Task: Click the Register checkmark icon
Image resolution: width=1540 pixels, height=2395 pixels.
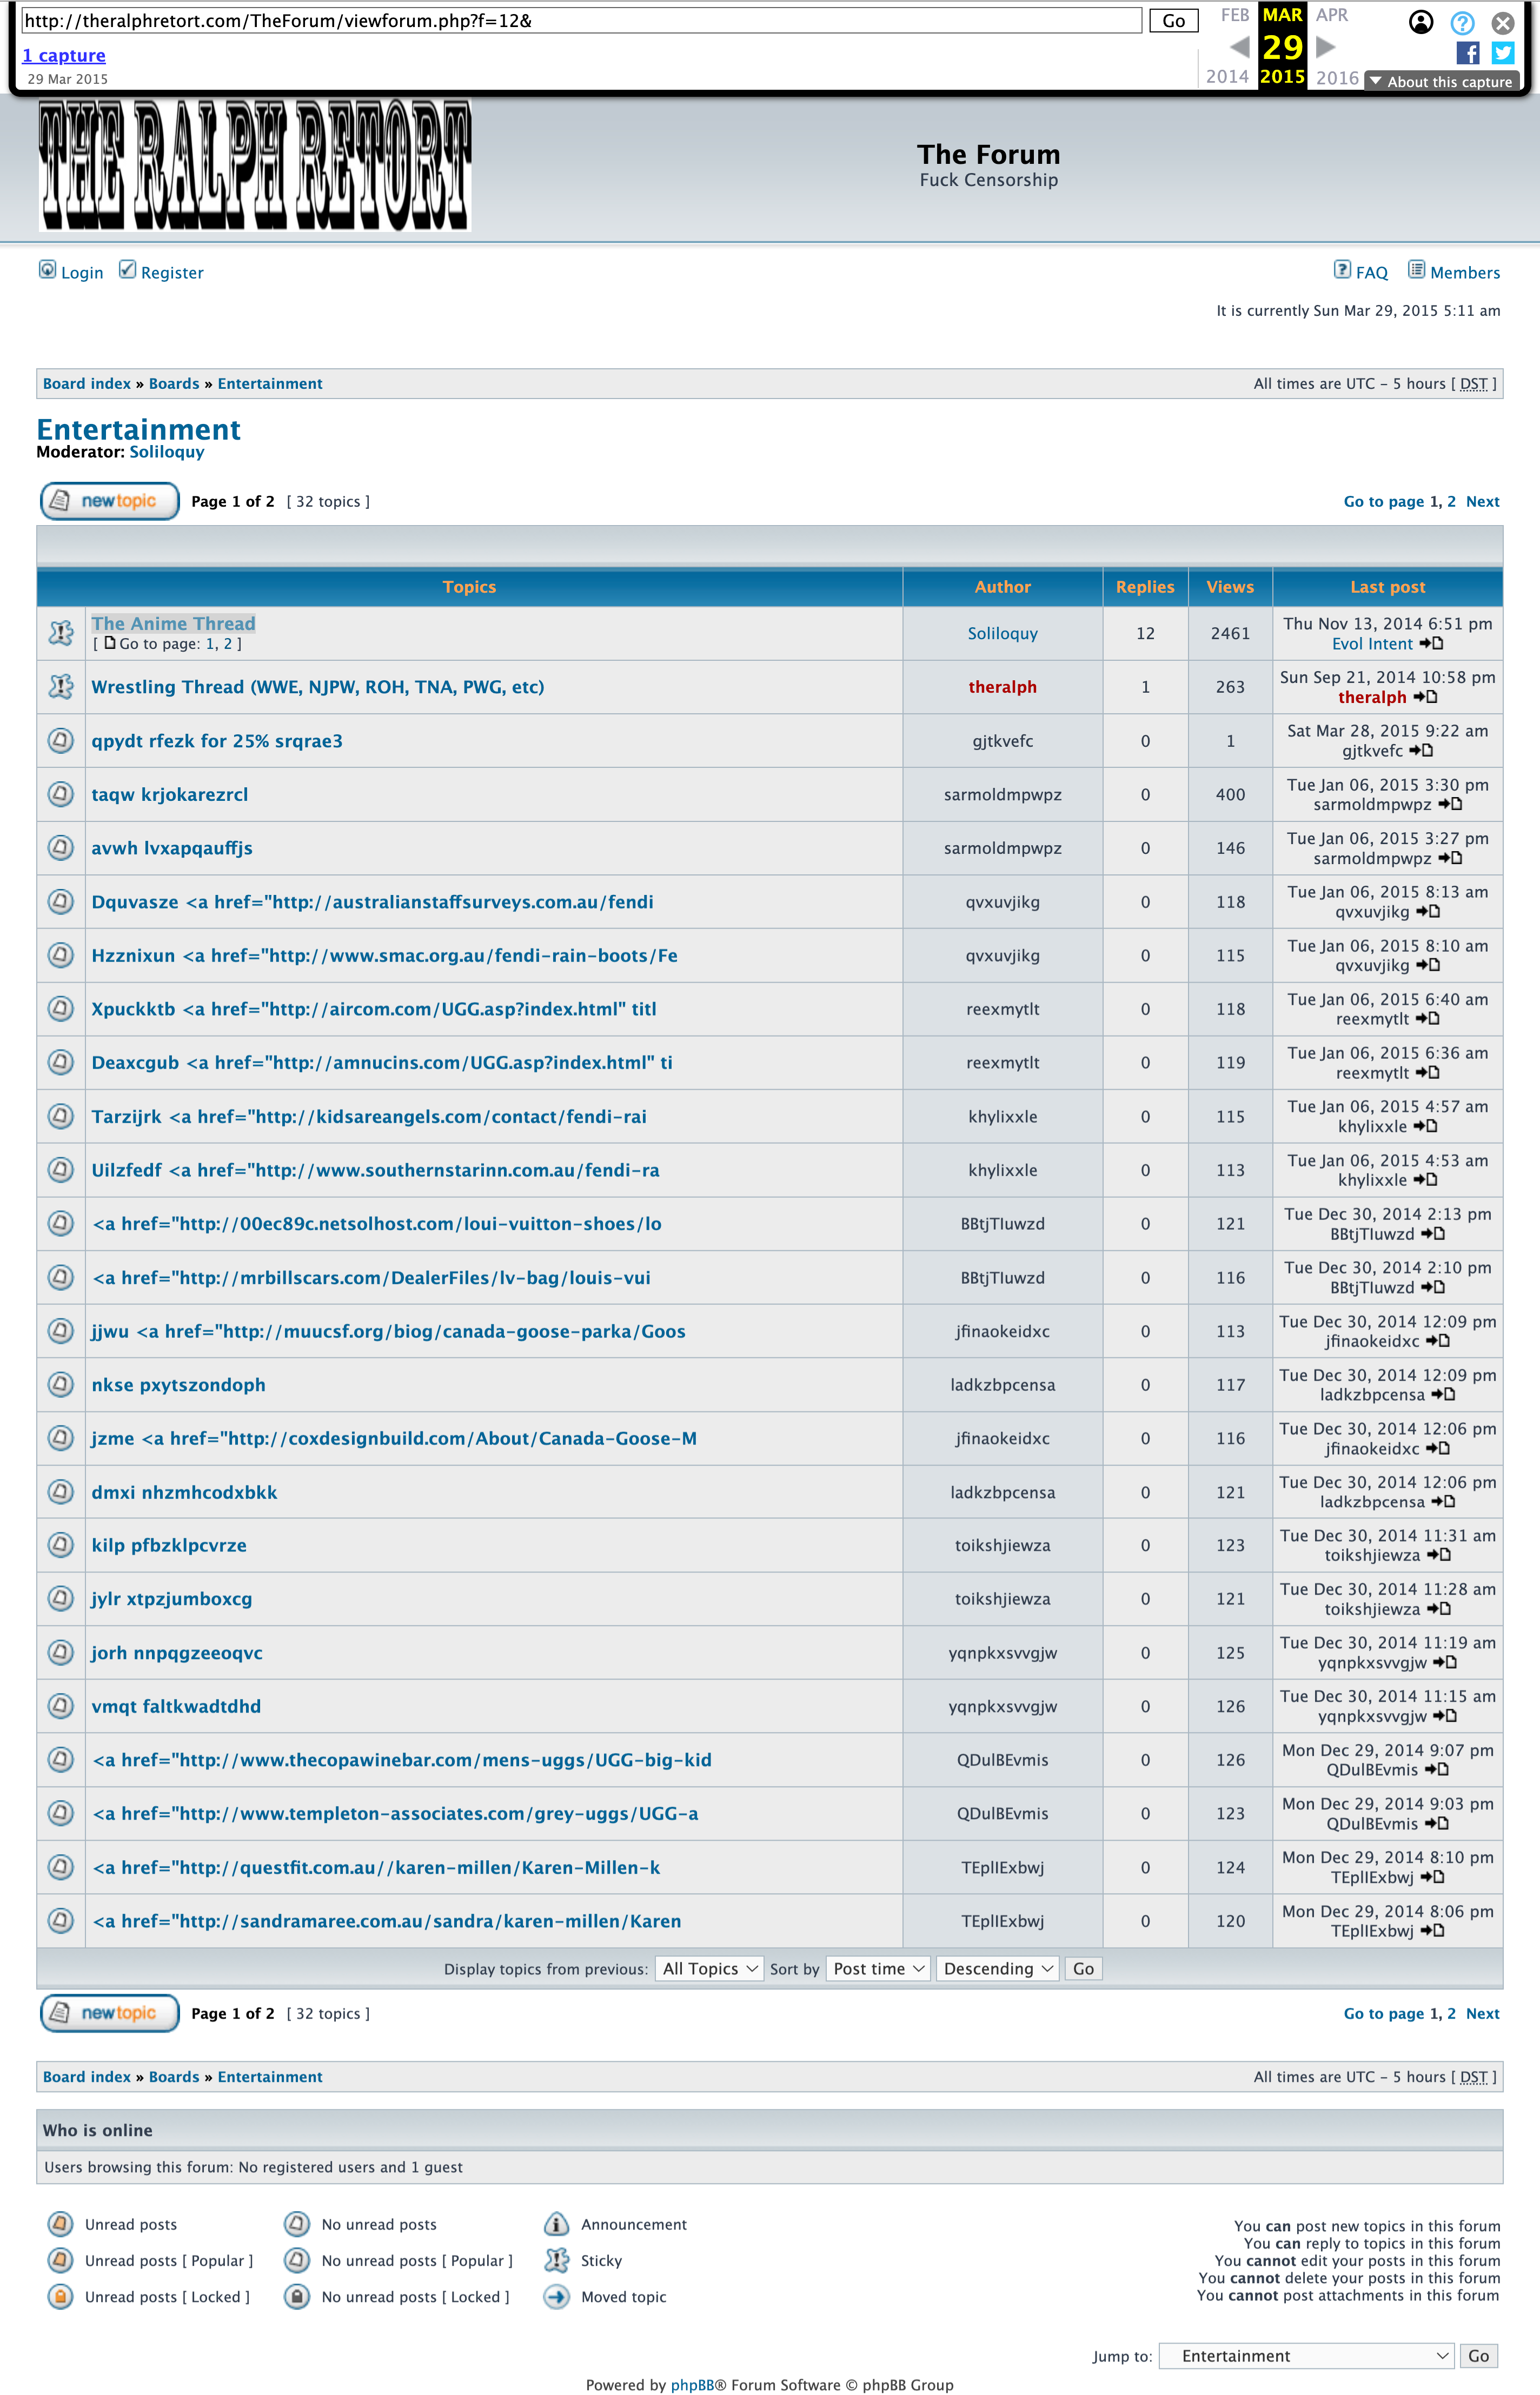Action: [x=127, y=270]
